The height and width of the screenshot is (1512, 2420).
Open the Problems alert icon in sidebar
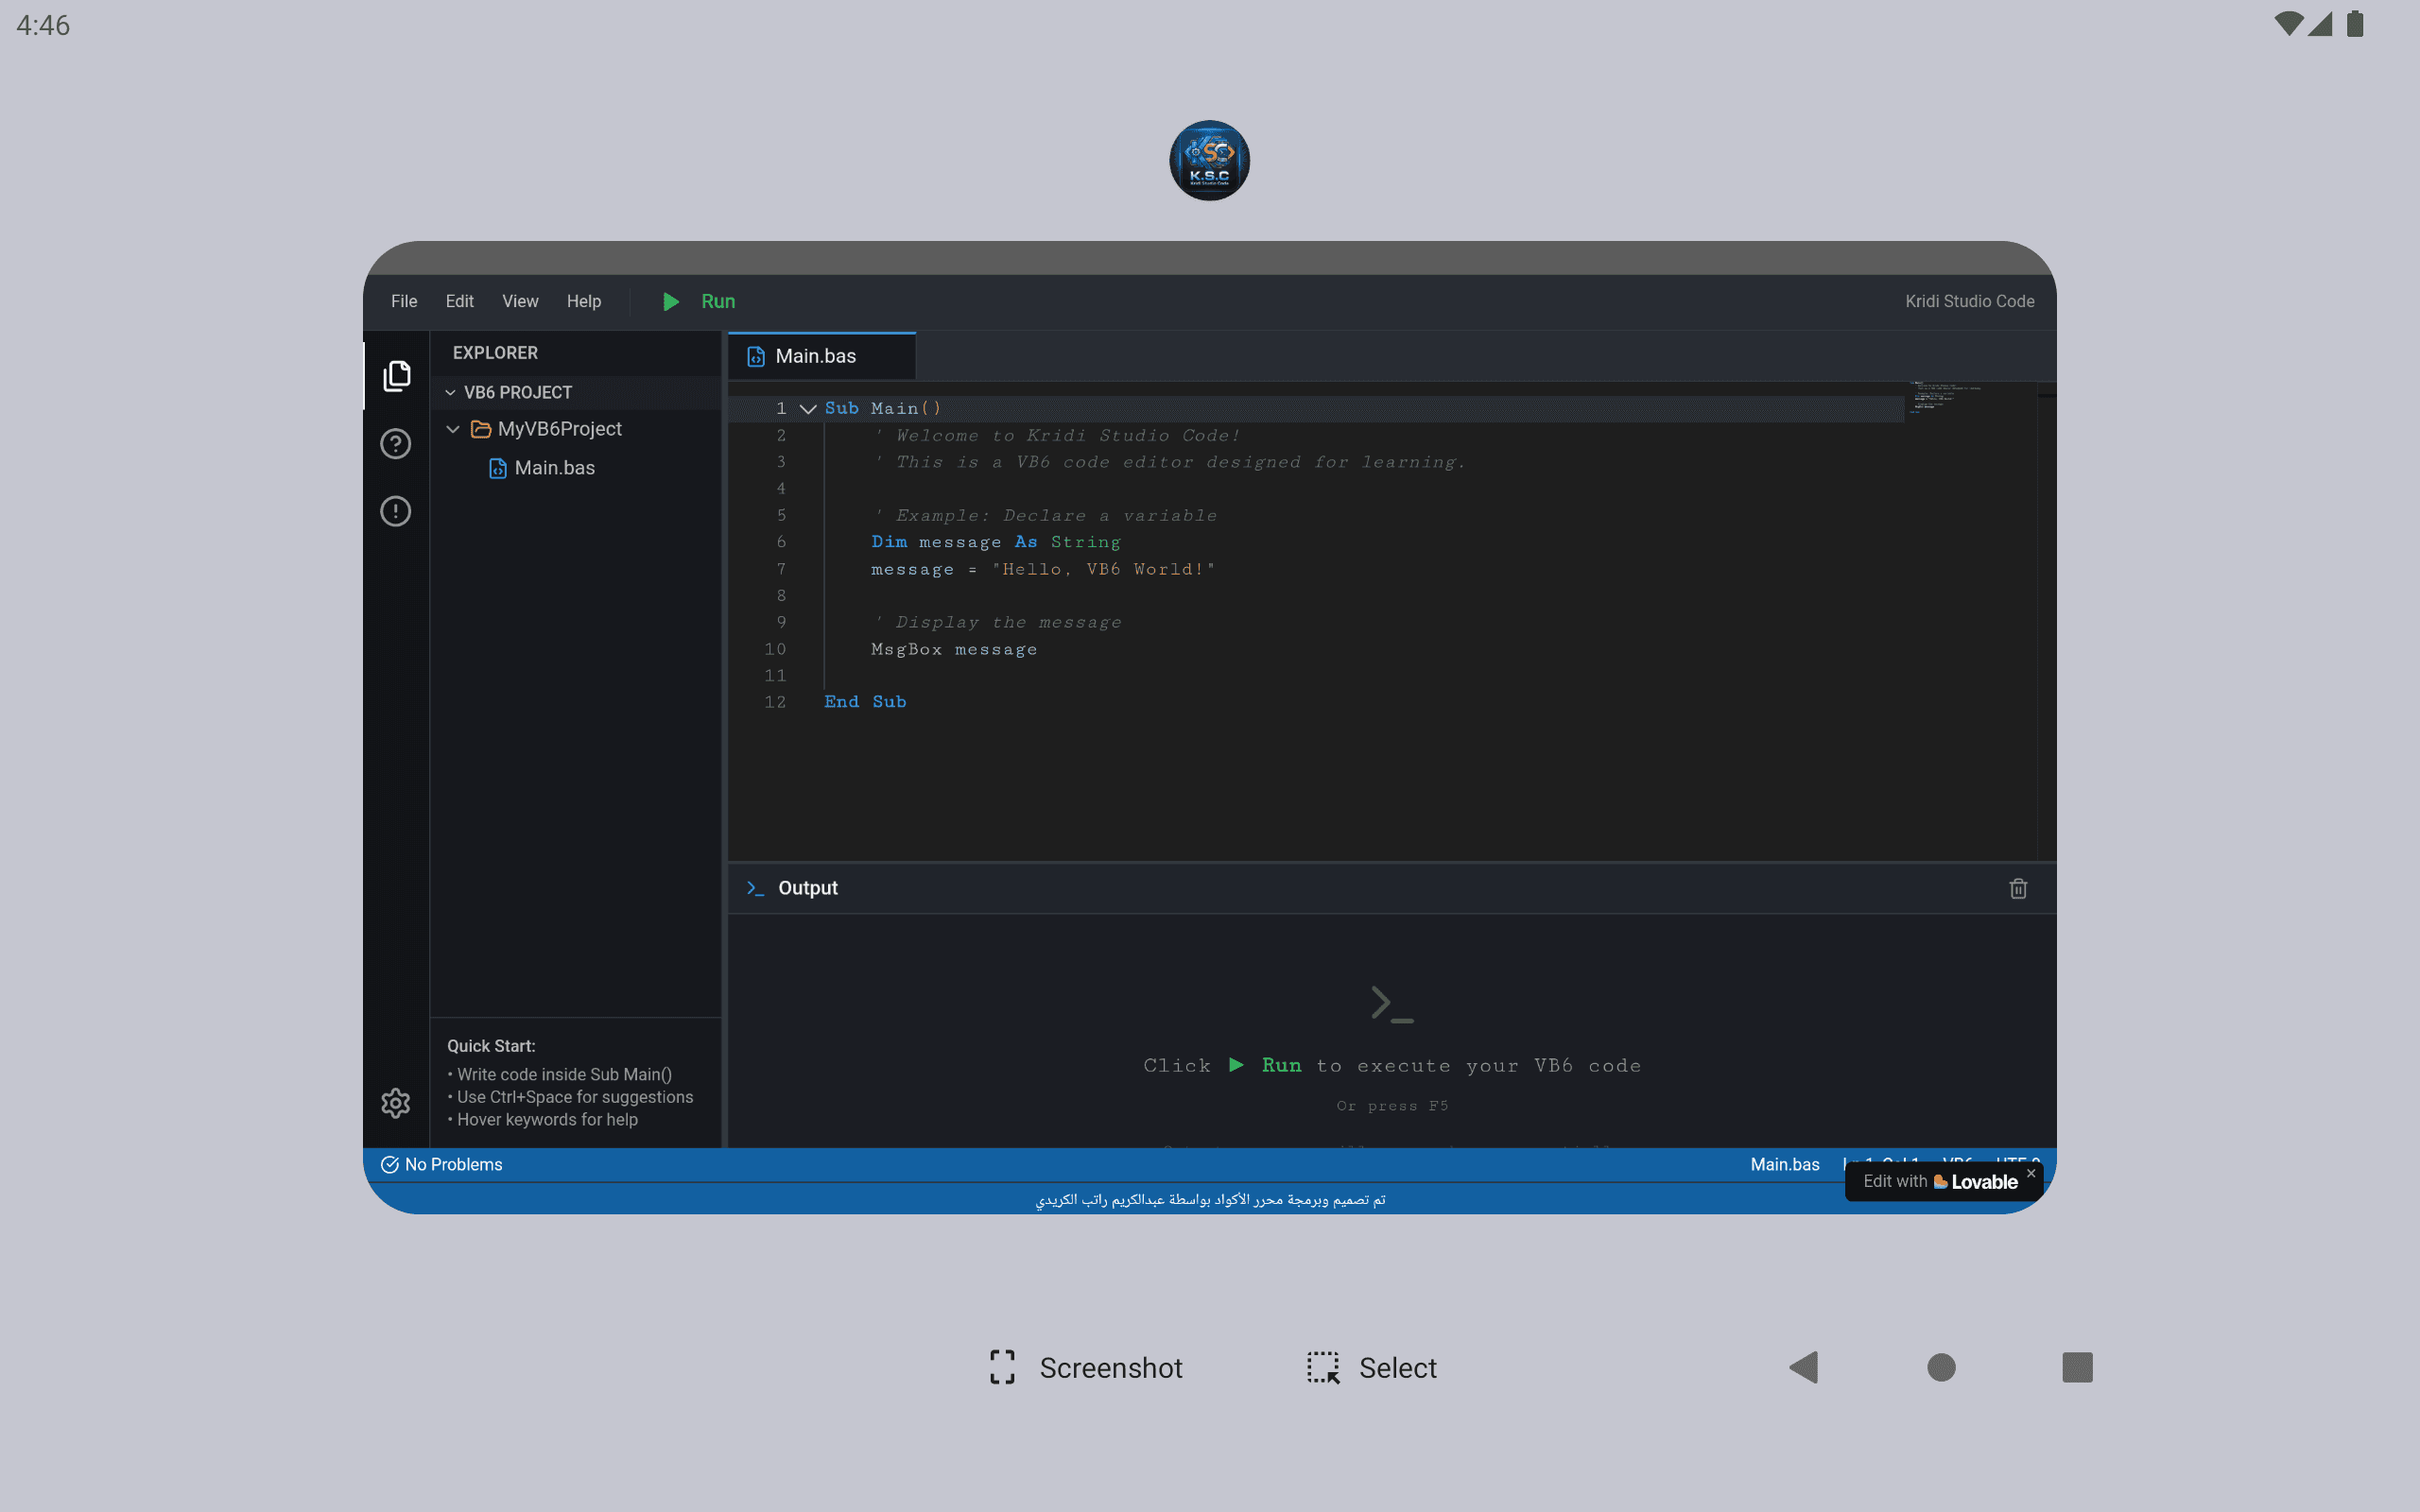point(396,511)
